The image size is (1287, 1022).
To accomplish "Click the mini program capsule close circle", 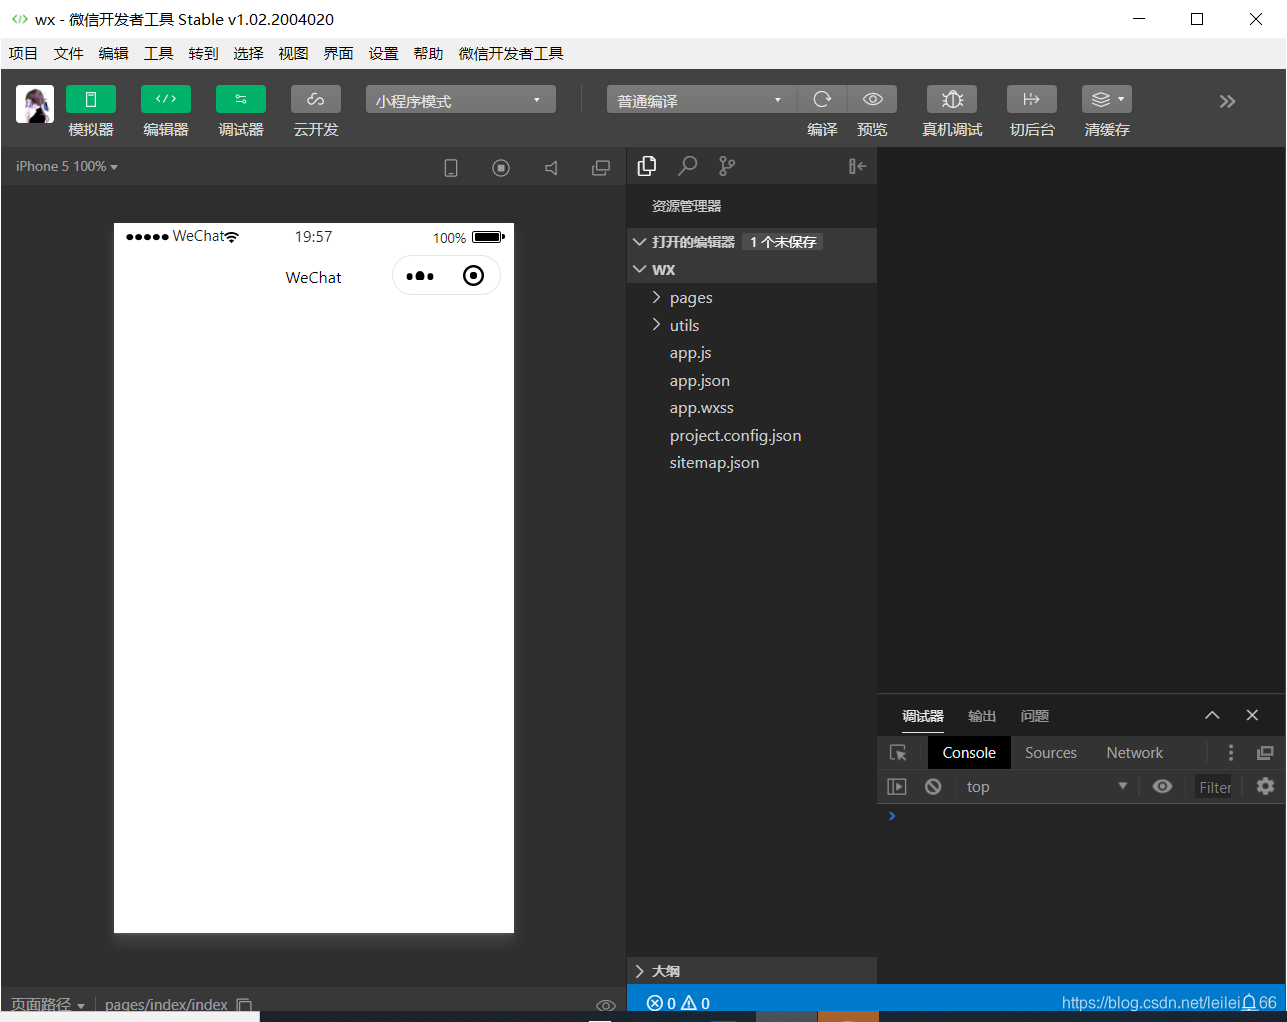I will 474,276.
